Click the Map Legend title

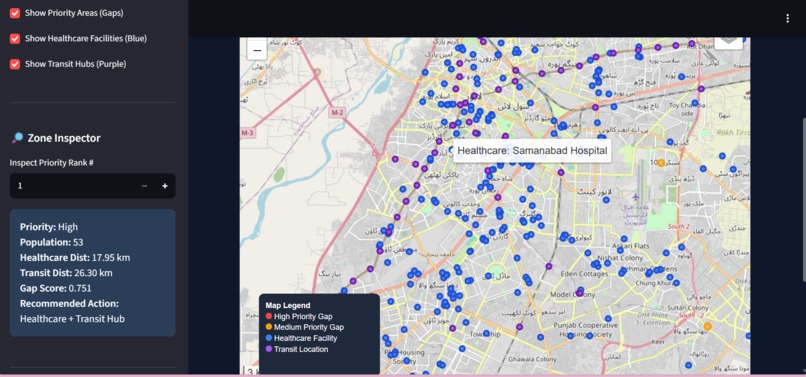[x=288, y=305]
